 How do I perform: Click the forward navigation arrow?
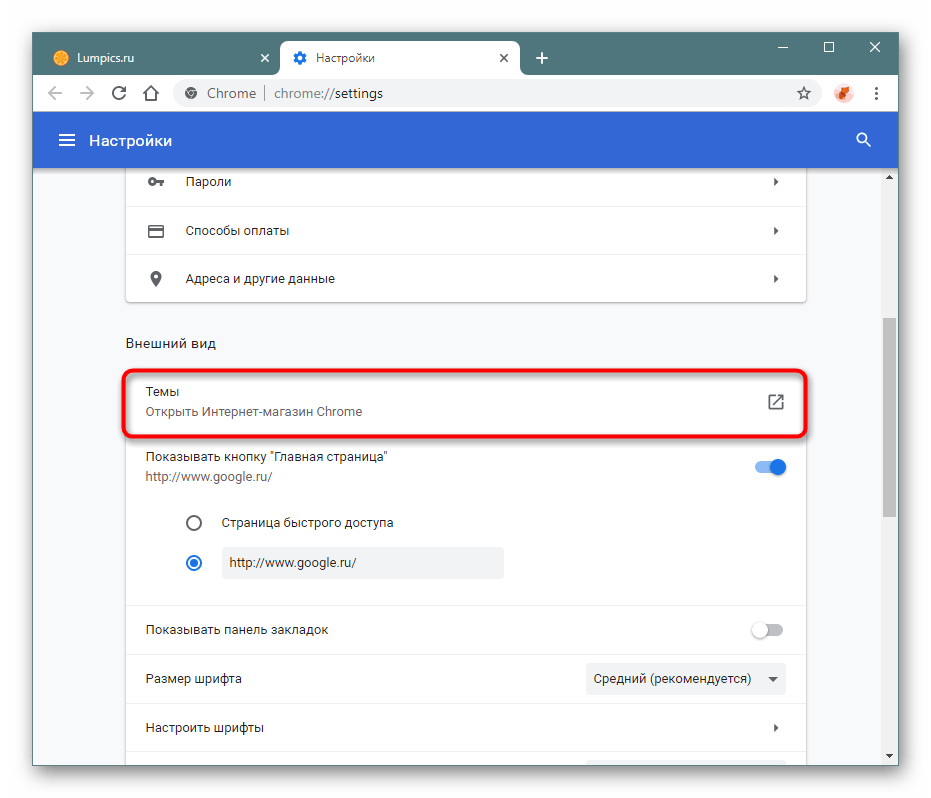point(87,93)
